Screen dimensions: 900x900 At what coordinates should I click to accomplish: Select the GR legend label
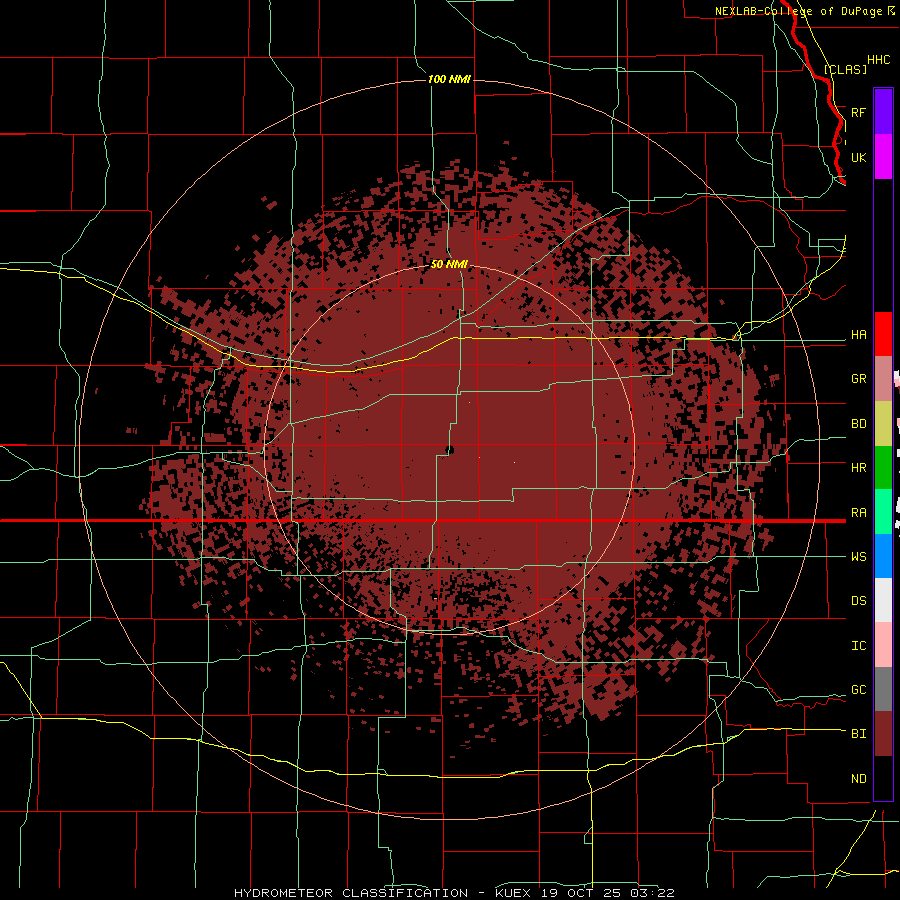(858, 379)
